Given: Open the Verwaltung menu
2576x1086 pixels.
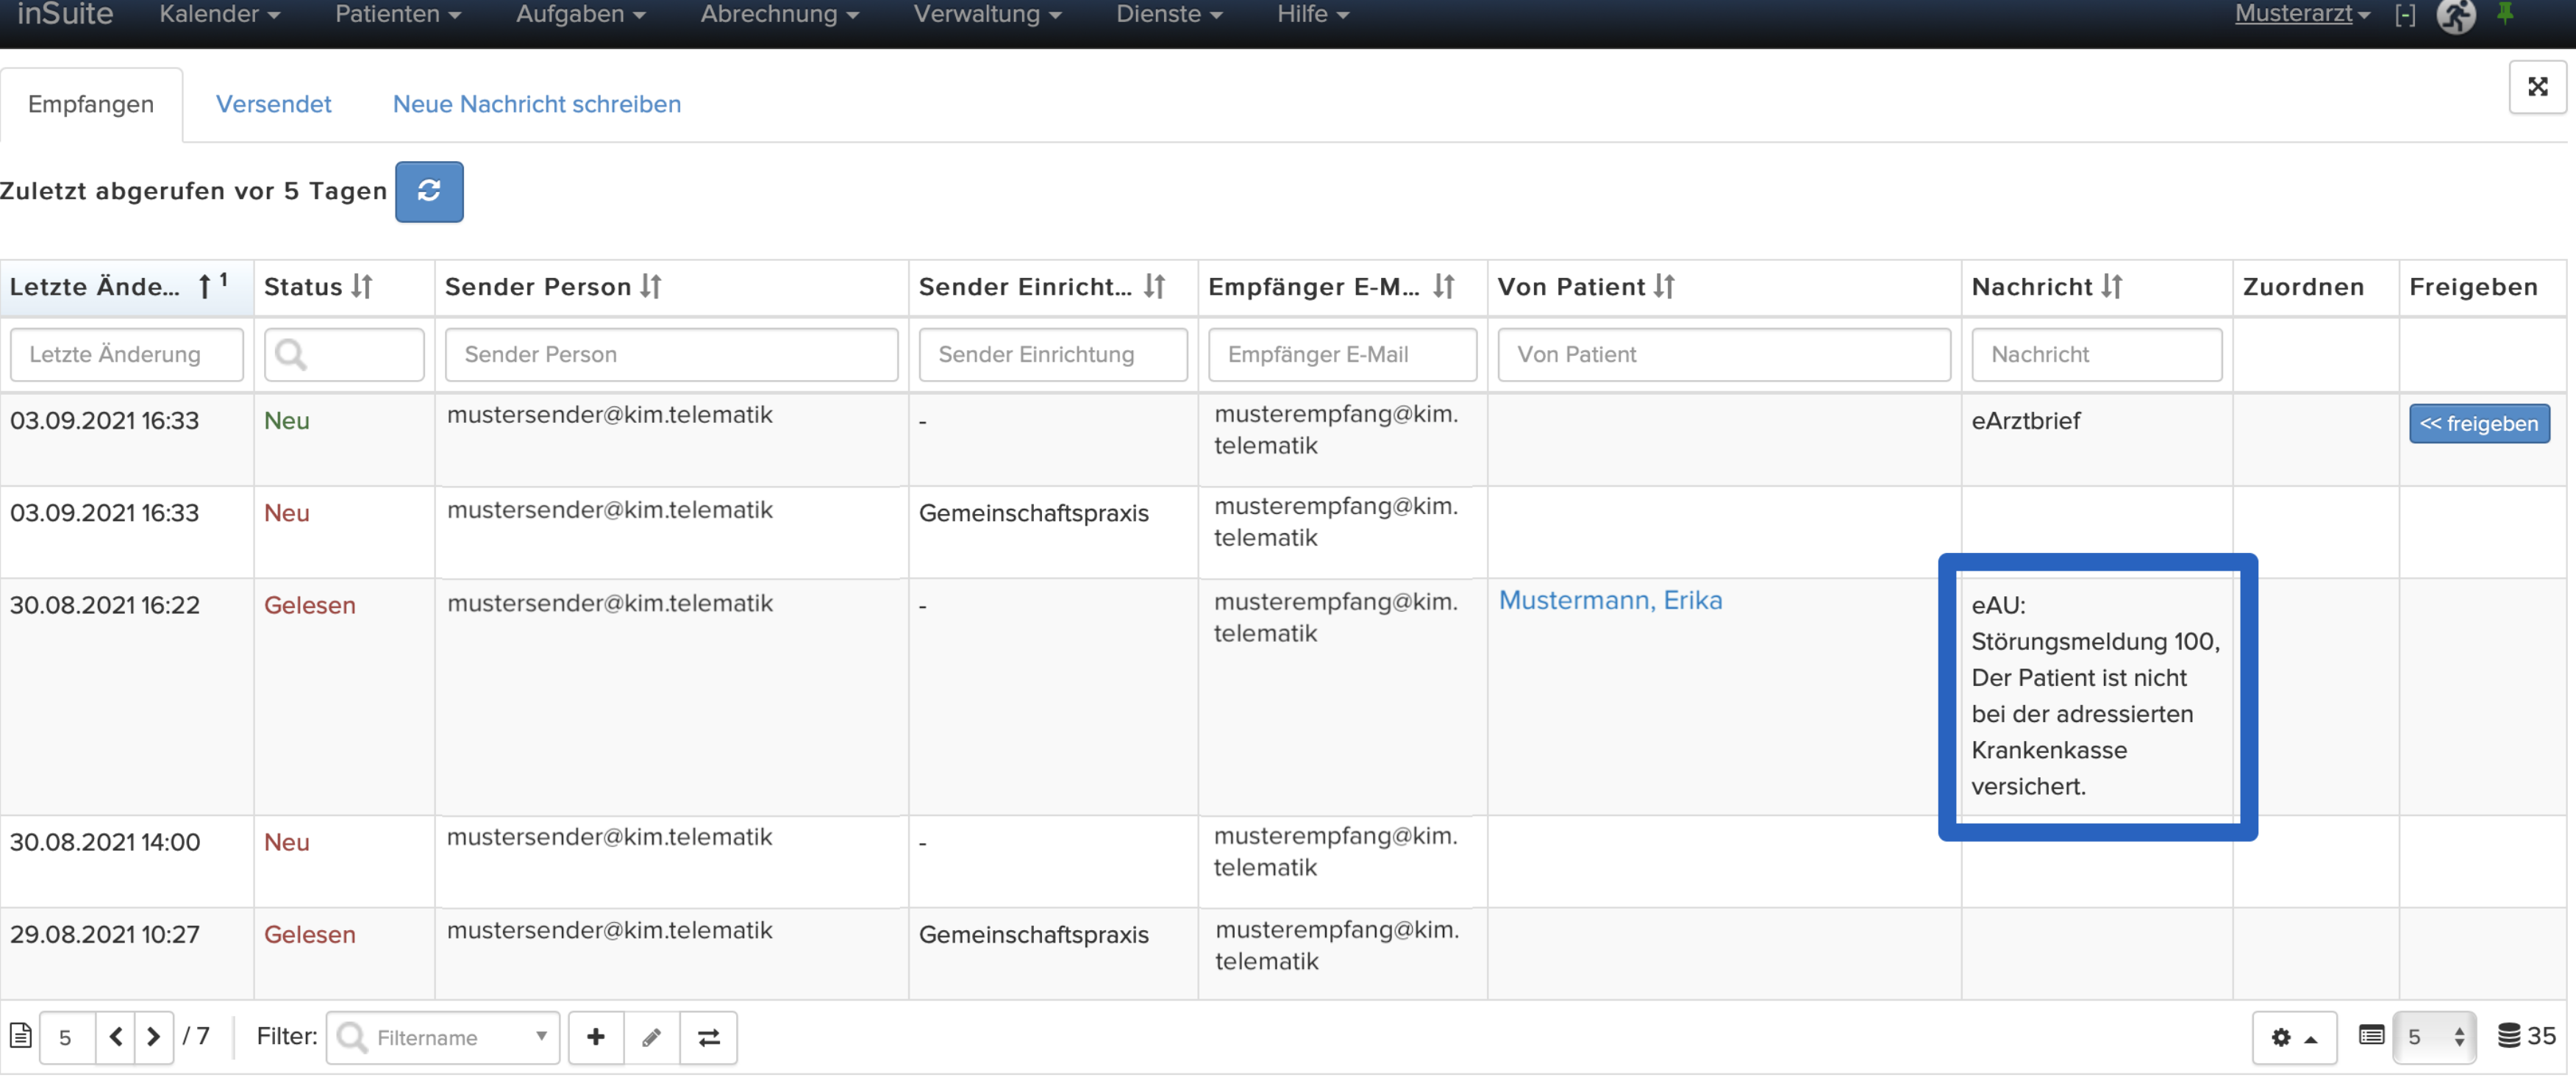Looking at the screenshot, I should click(987, 14).
